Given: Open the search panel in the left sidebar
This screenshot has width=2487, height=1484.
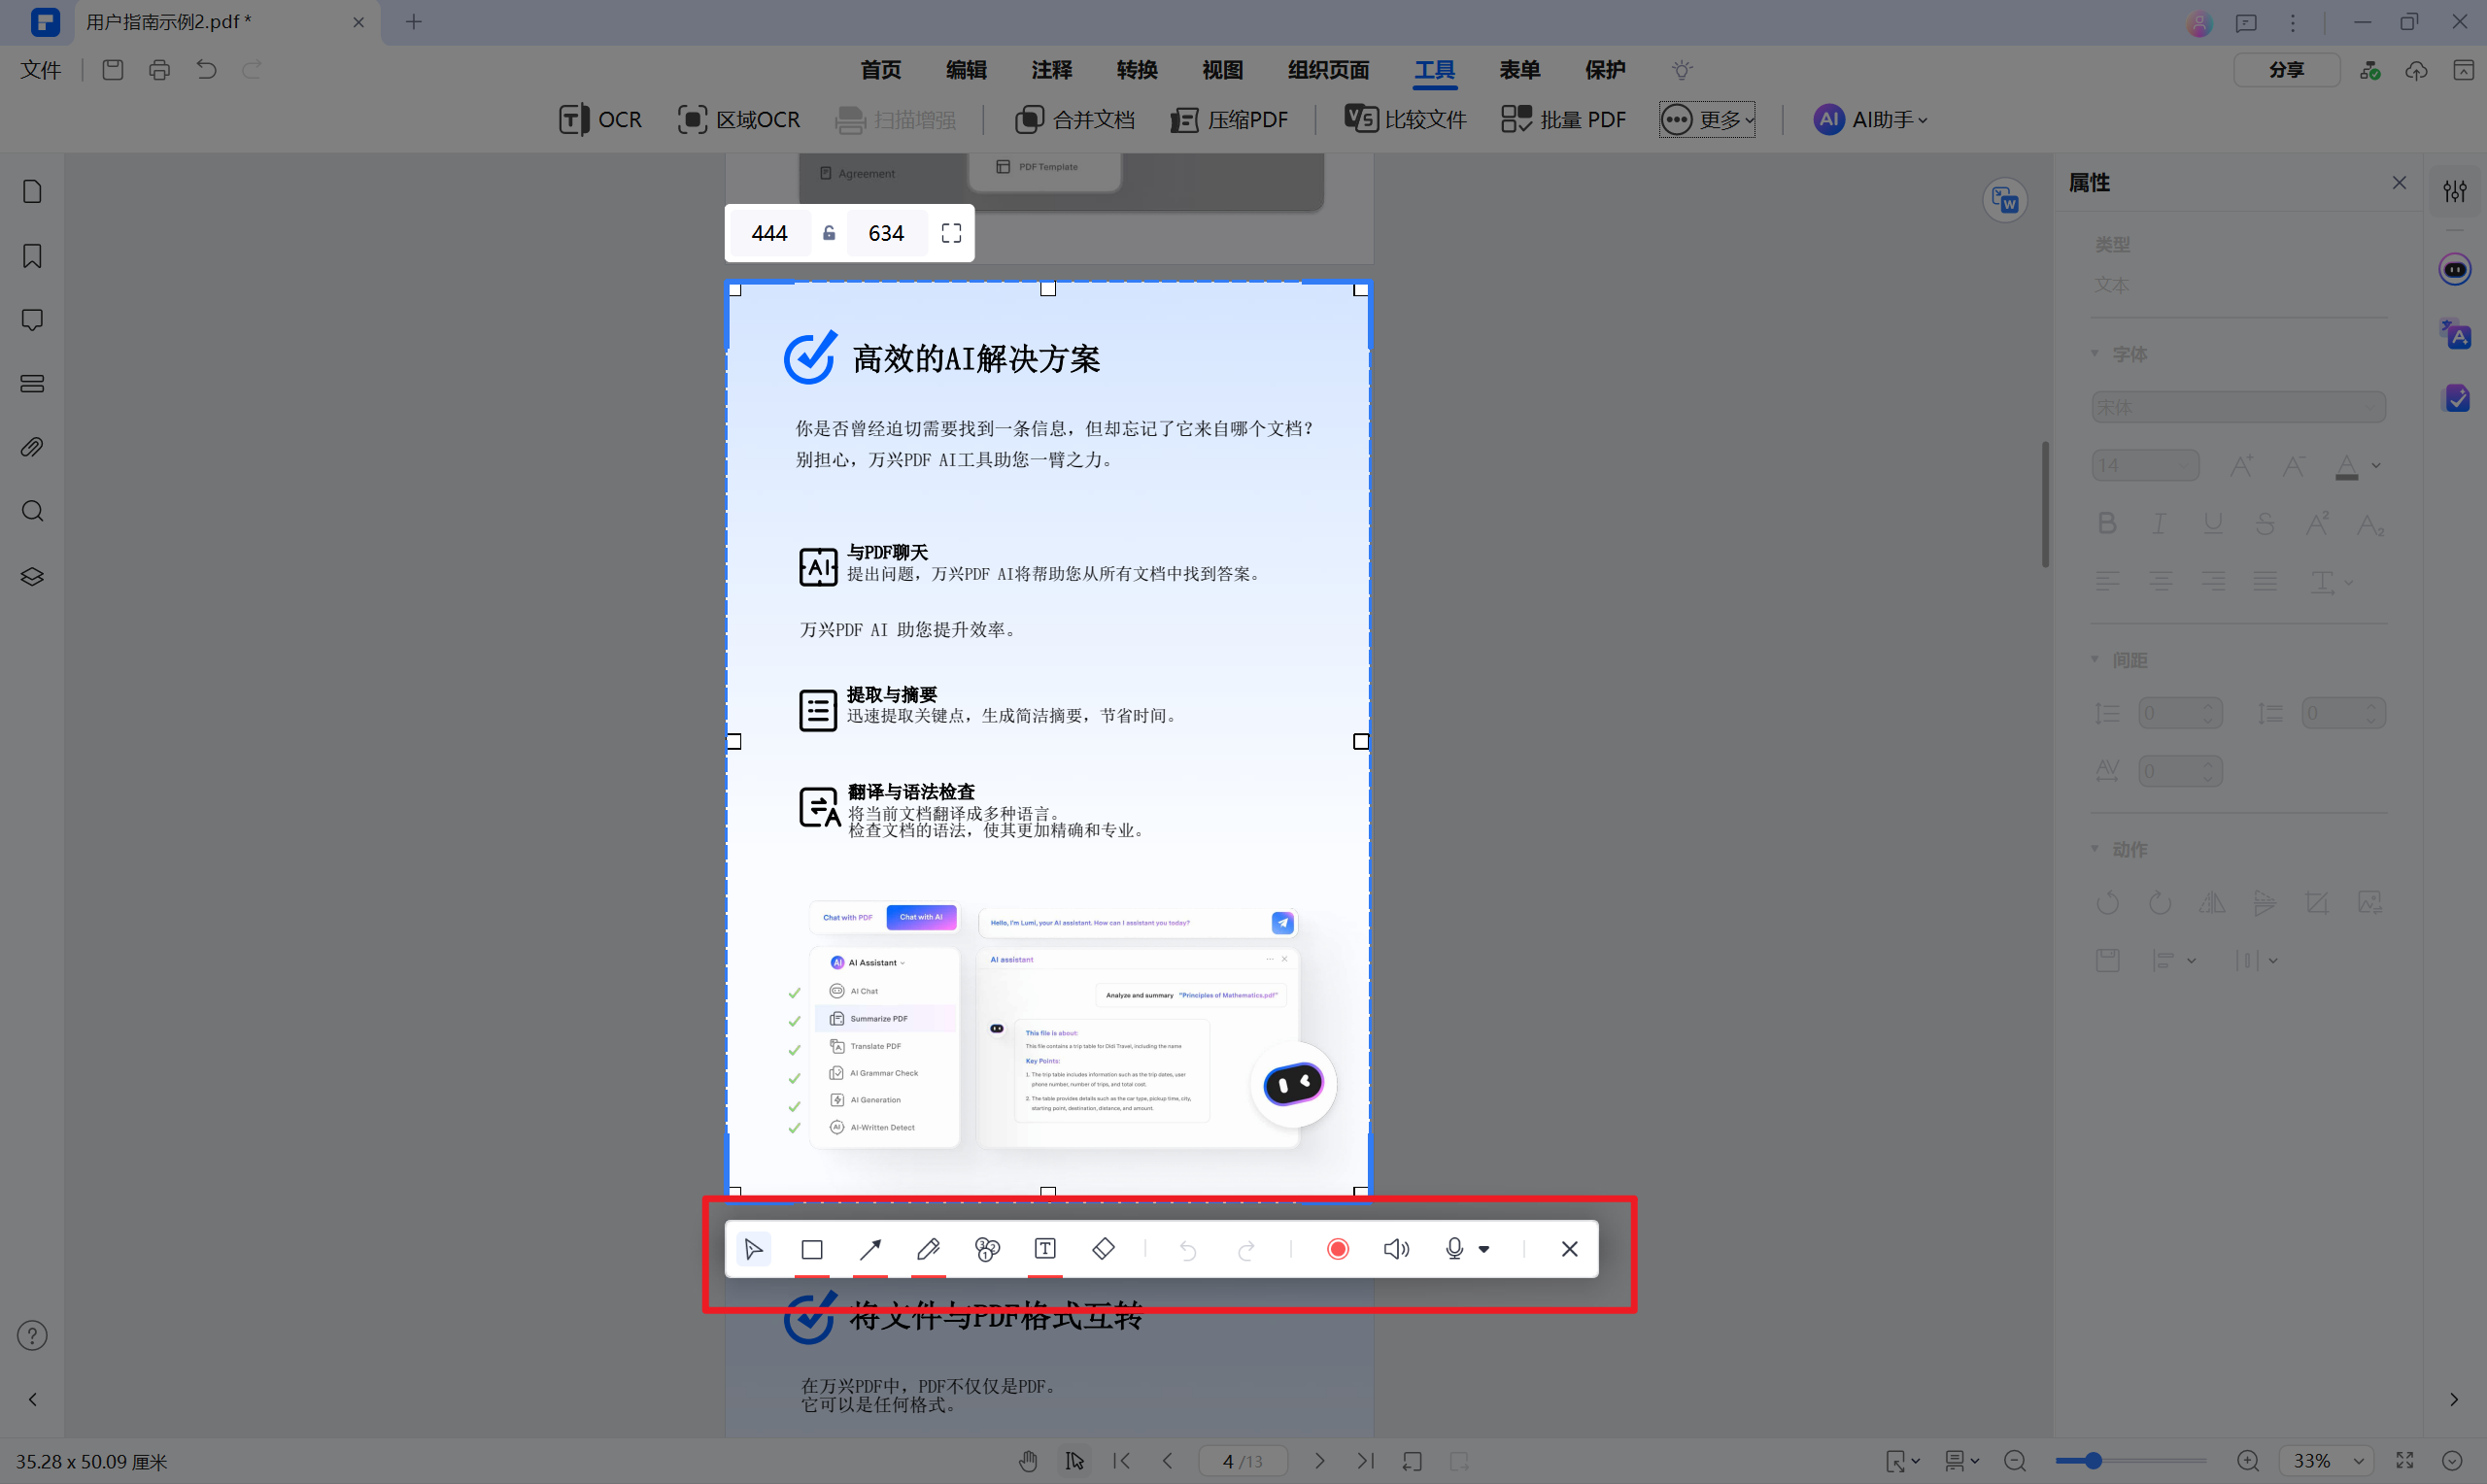Looking at the screenshot, I should coord(31,511).
